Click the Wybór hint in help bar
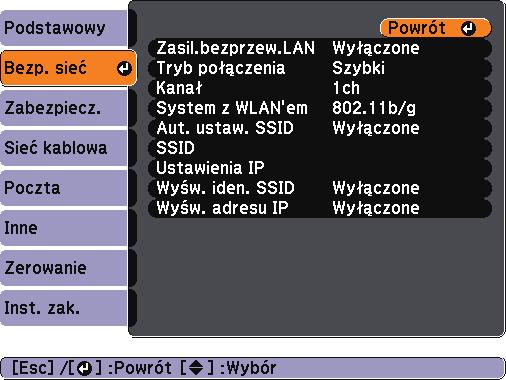Screen dimensions: 506x380 point(252,368)
